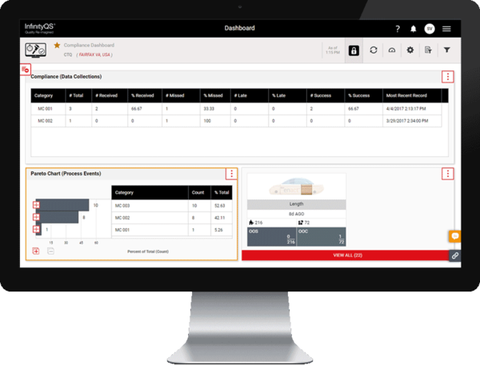Click the FAIRFAX VA, USA link

[95, 55]
